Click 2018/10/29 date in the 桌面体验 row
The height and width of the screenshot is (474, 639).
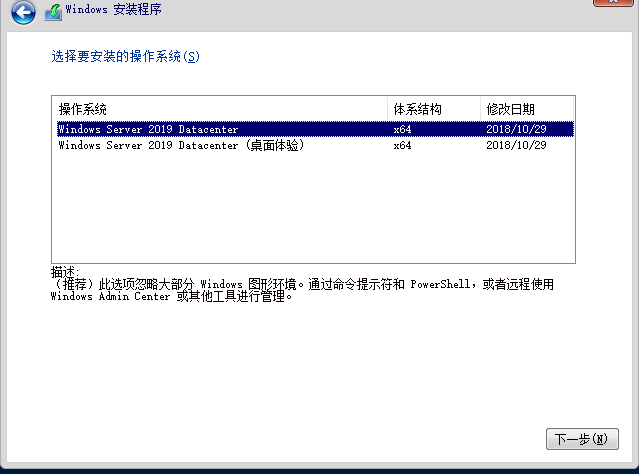click(x=516, y=145)
